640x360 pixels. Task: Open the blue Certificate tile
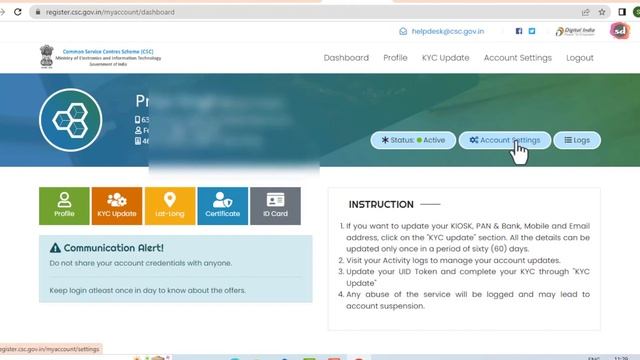pos(222,206)
